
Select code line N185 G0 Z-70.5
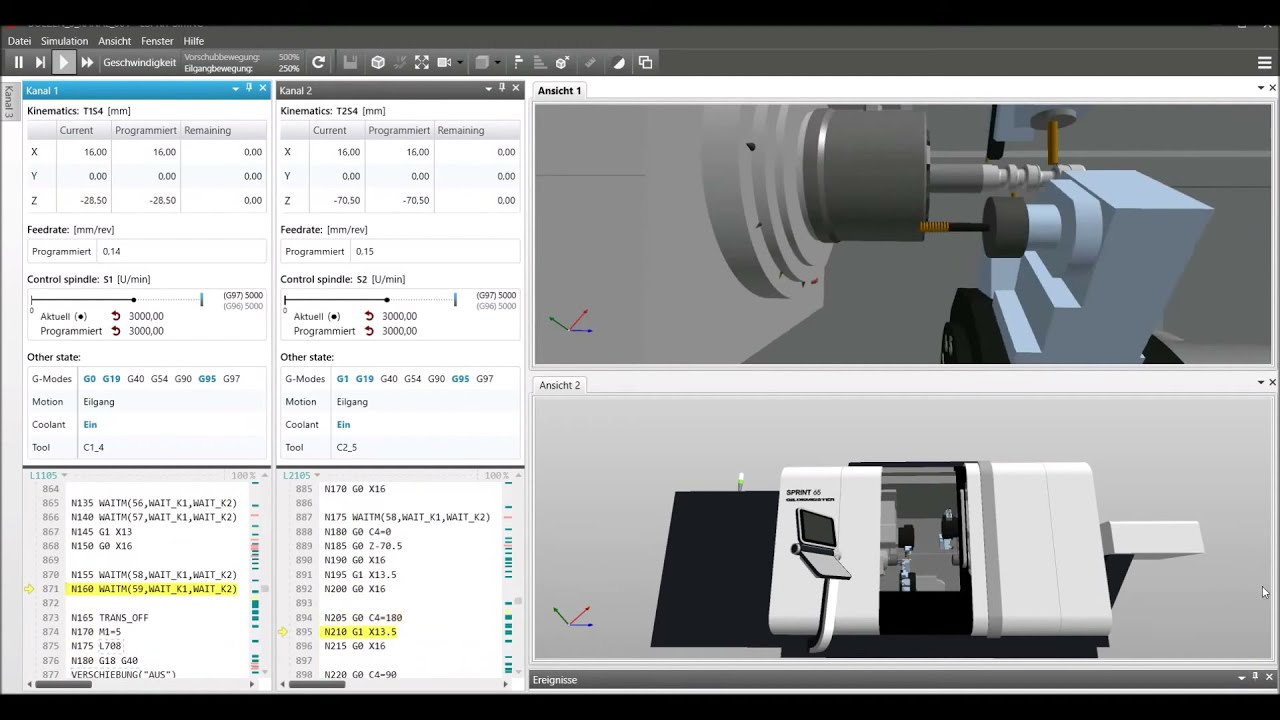pyautogui.click(x=363, y=546)
